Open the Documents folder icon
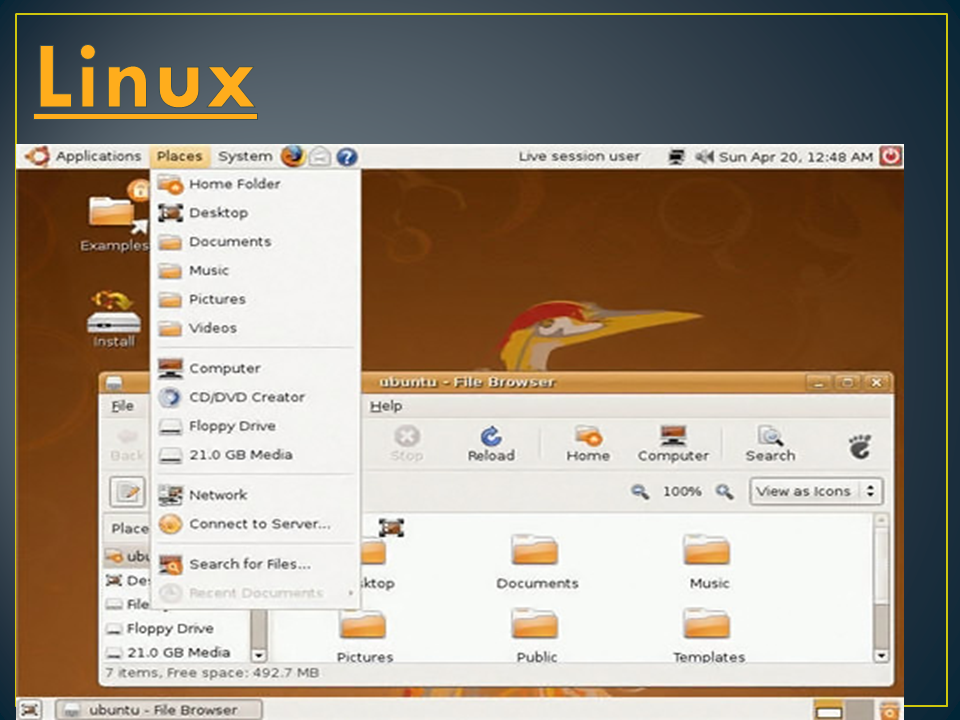 536,561
